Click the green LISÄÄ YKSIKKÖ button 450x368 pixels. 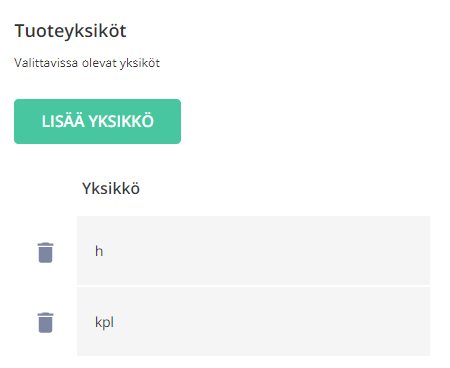(x=97, y=121)
